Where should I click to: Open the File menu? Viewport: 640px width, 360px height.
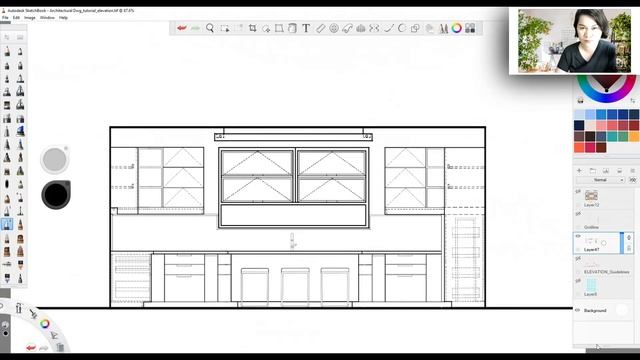5,18
